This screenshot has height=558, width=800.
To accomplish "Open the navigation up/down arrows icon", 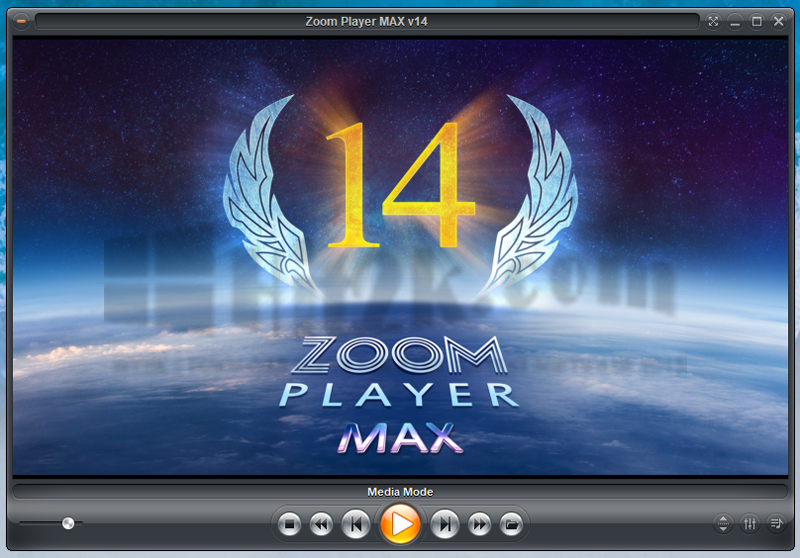I will (x=723, y=523).
